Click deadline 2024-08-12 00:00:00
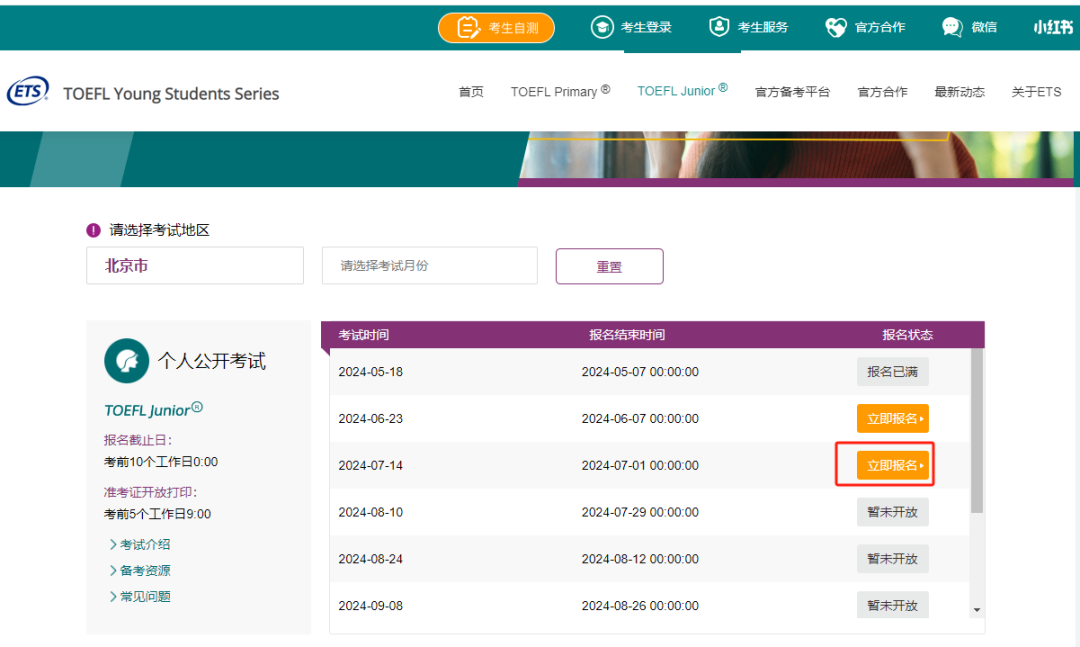The image size is (1080, 647). point(640,559)
